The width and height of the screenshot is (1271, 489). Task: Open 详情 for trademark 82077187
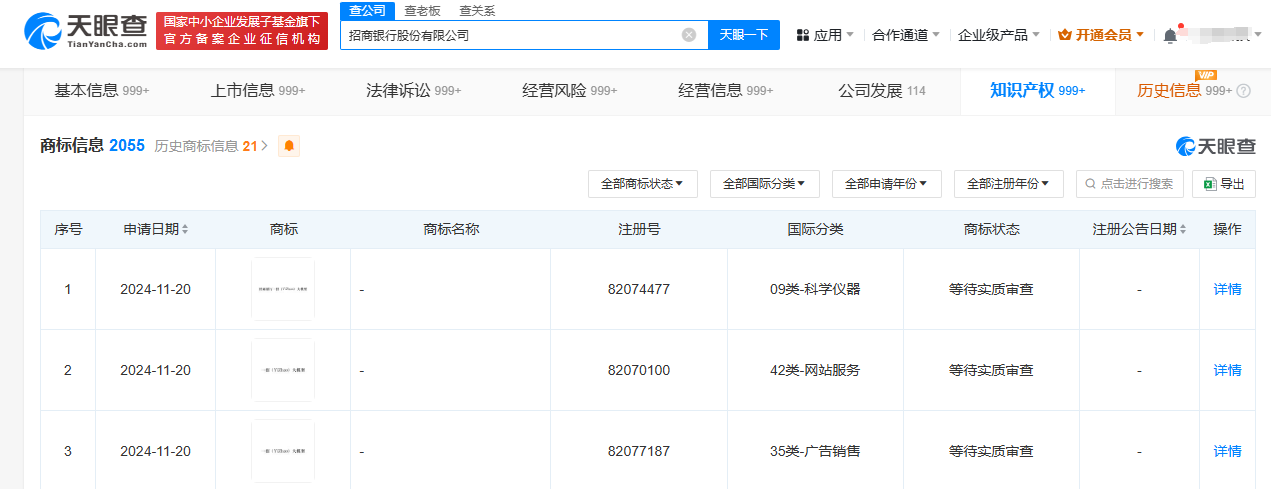(x=1227, y=452)
